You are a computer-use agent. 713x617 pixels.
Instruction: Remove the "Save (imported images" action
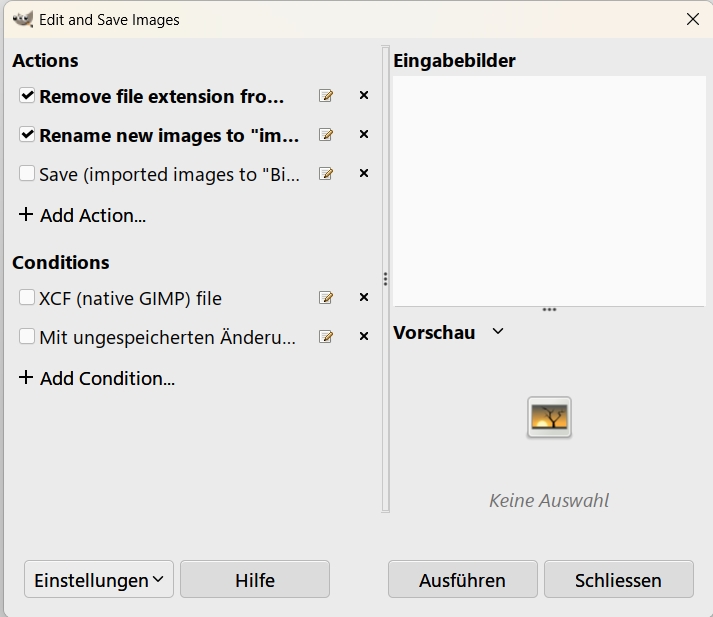pos(364,174)
